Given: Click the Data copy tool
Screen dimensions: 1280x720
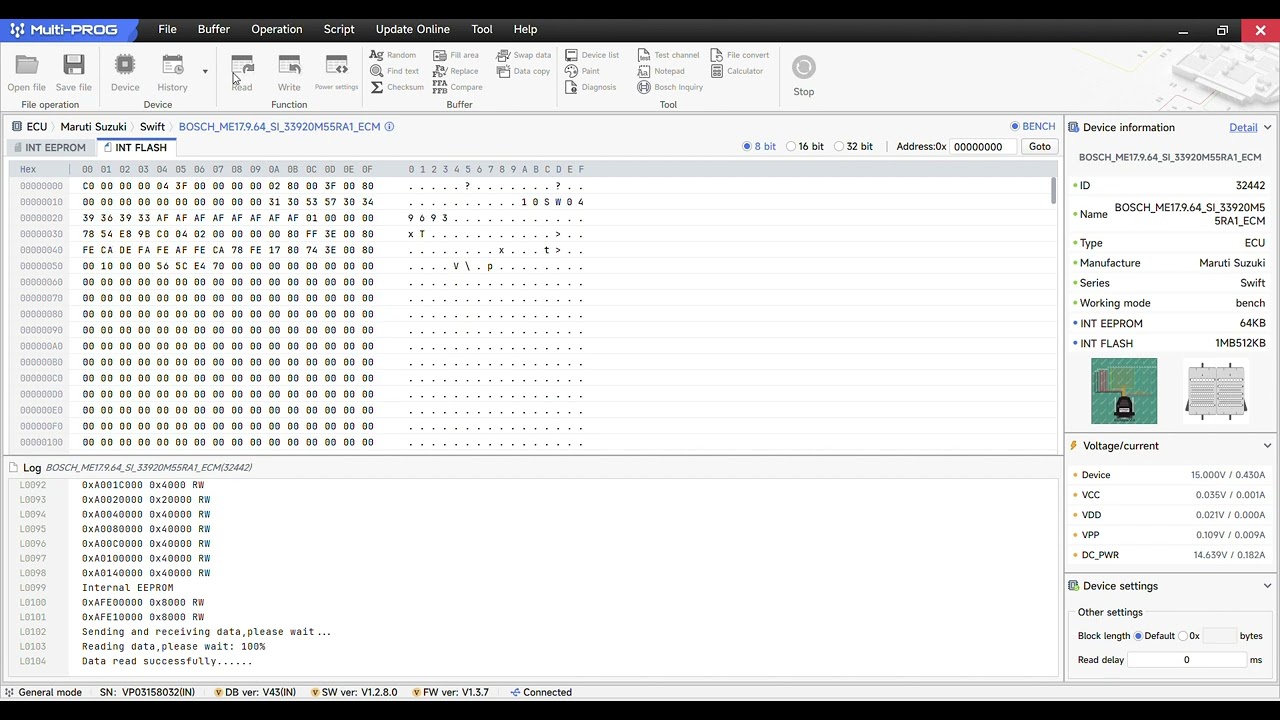Looking at the screenshot, I should coord(523,71).
